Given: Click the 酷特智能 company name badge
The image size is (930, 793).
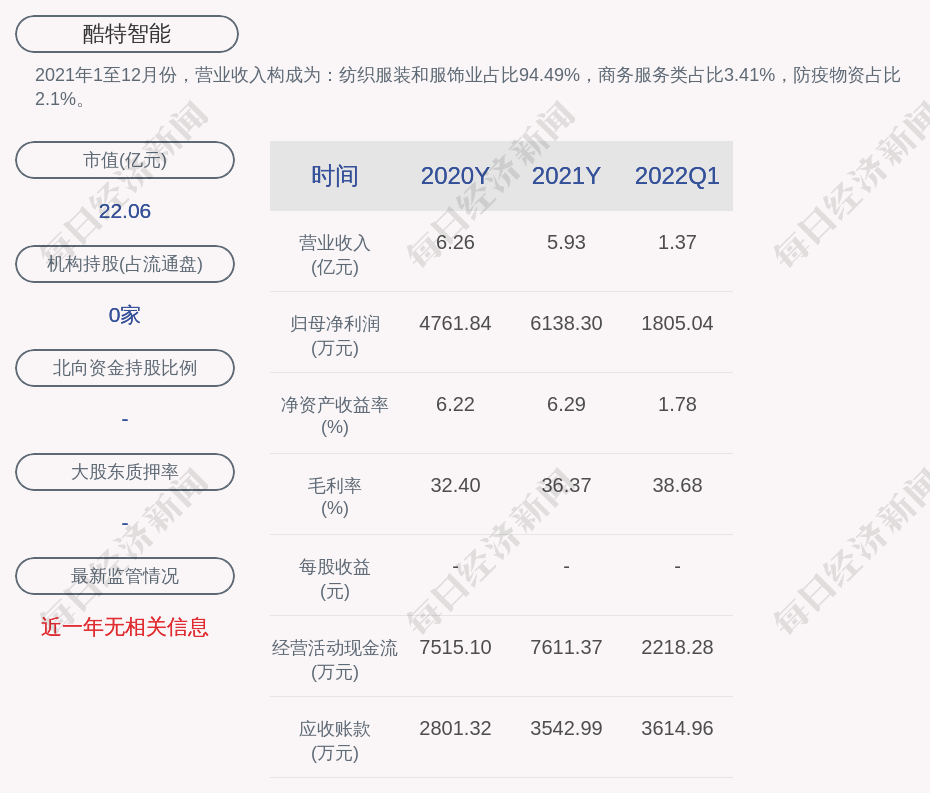Looking at the screenshot, I should [127, 34].
